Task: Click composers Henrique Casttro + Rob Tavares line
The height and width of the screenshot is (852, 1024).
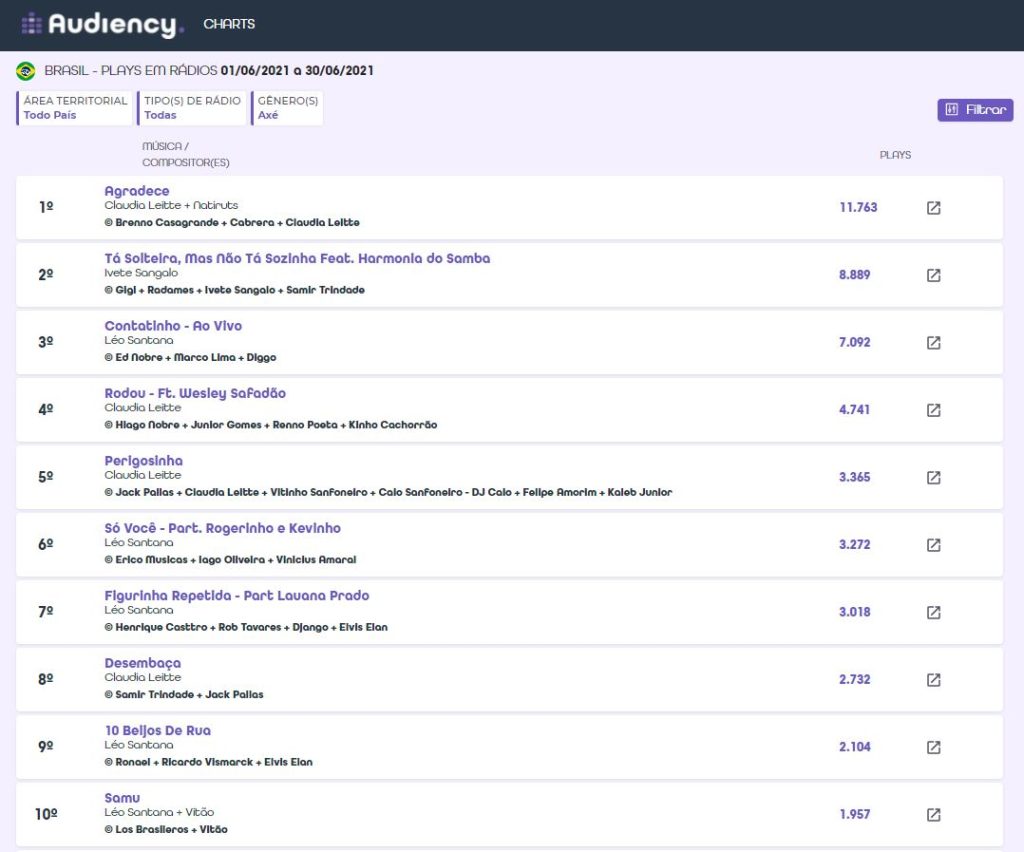Action: tap(246, 627)
